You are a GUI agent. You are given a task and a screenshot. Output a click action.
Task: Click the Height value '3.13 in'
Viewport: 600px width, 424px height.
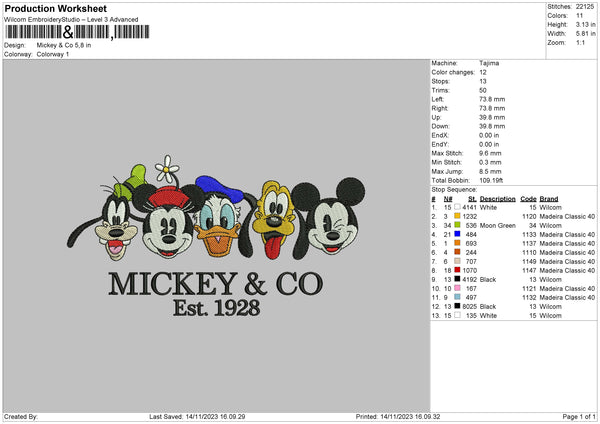pos(586,24)
